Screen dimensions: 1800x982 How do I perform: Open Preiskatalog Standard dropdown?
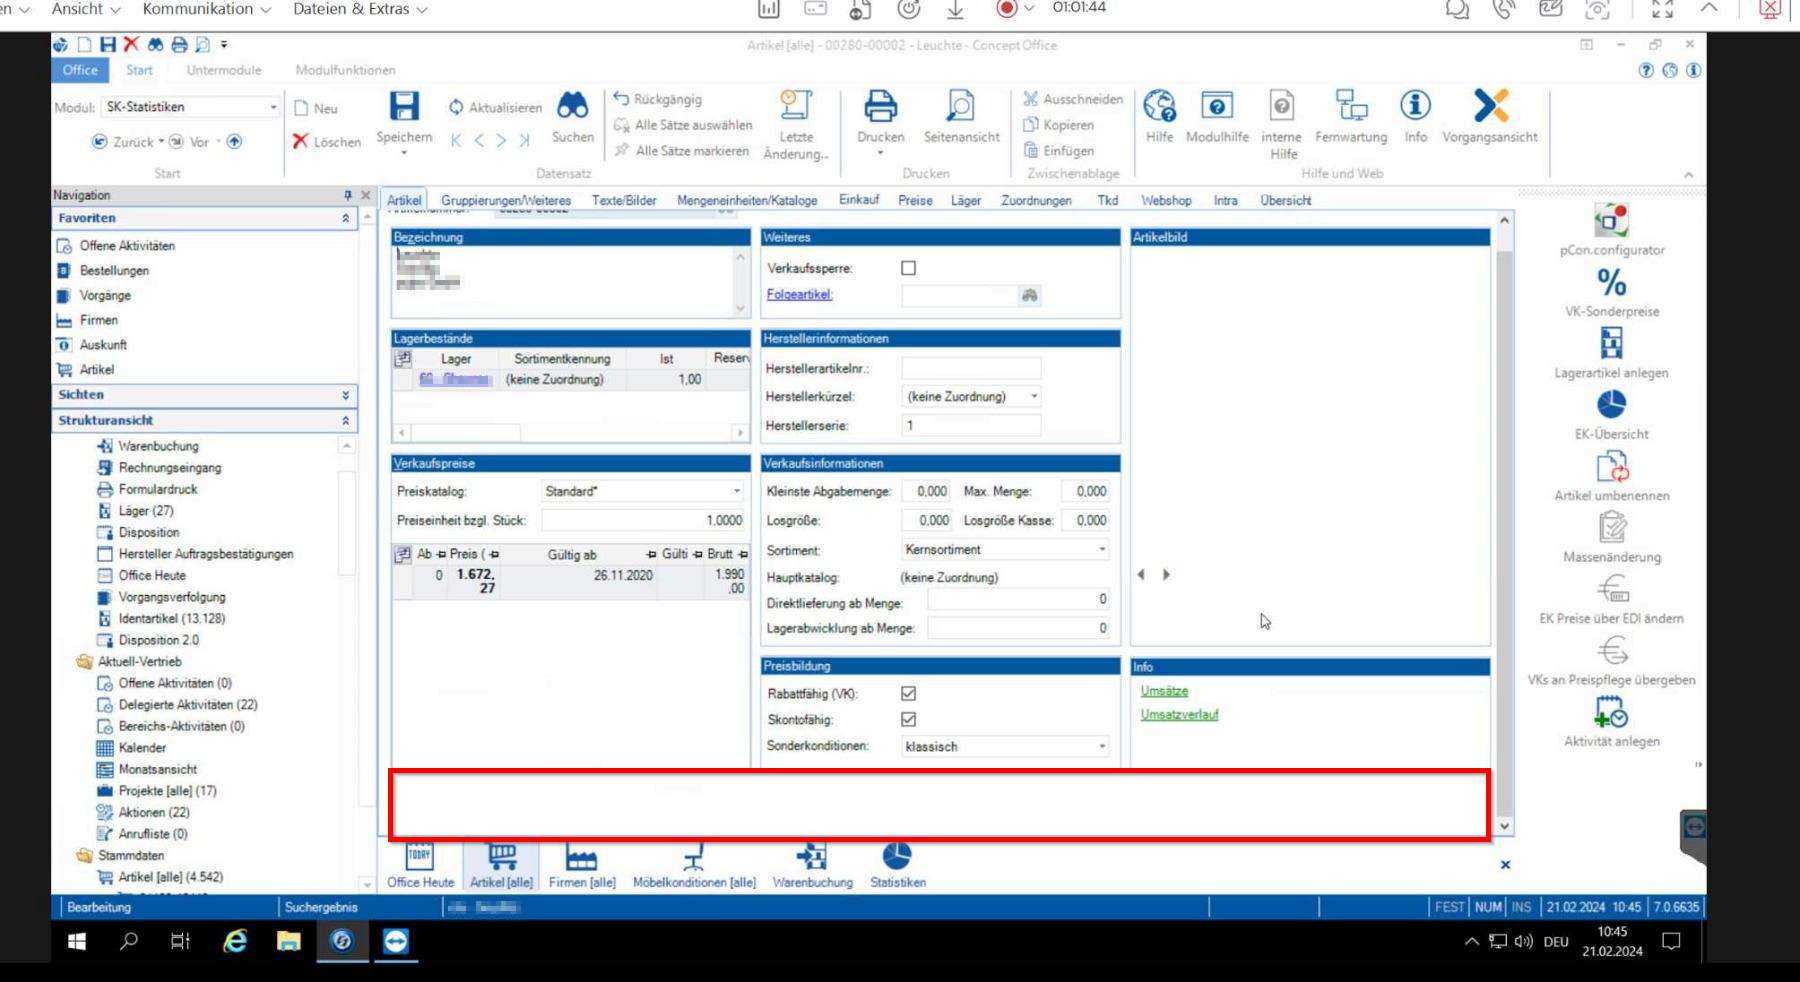point(737,491)
